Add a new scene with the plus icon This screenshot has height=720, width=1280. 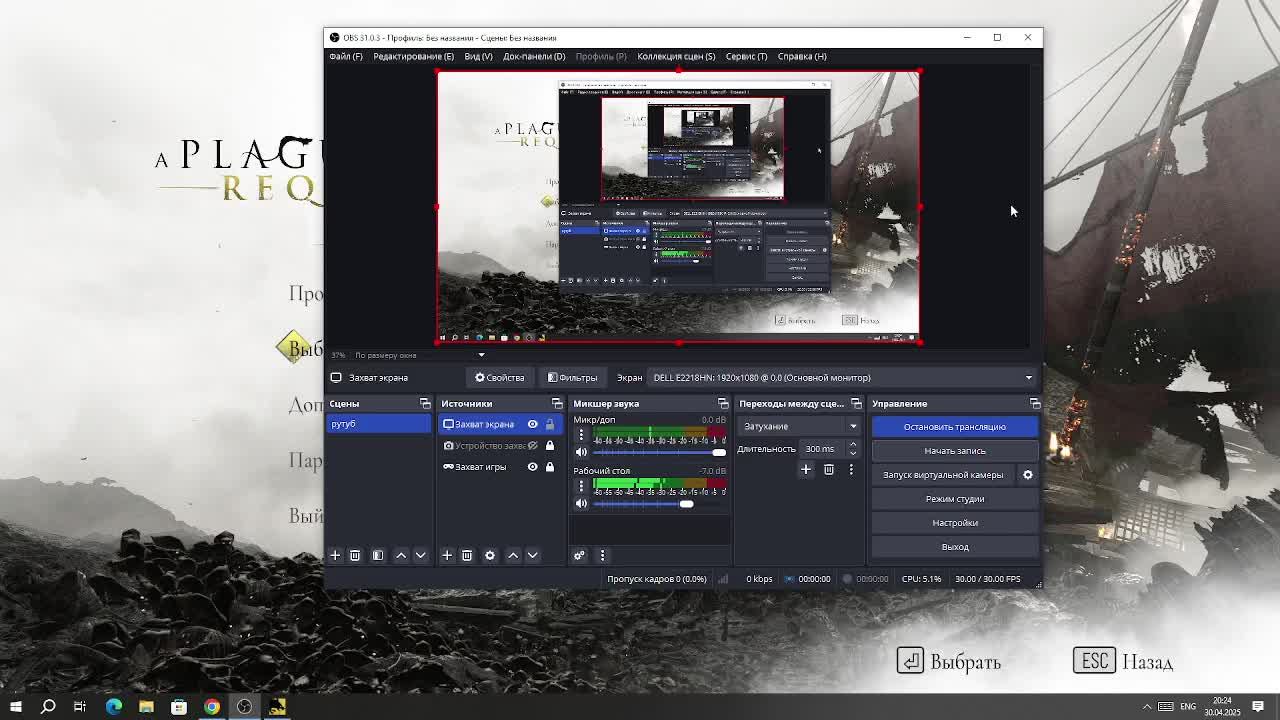pos(335,555)
